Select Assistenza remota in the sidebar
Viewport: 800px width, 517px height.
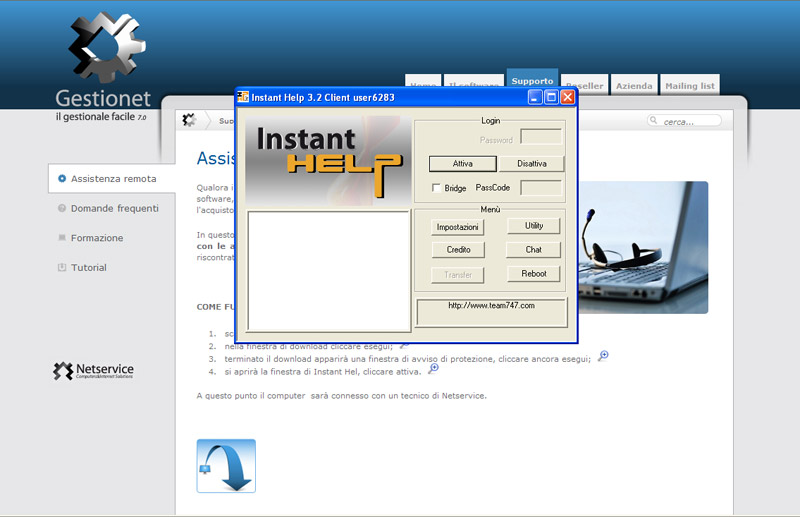(x=112, y=179)
